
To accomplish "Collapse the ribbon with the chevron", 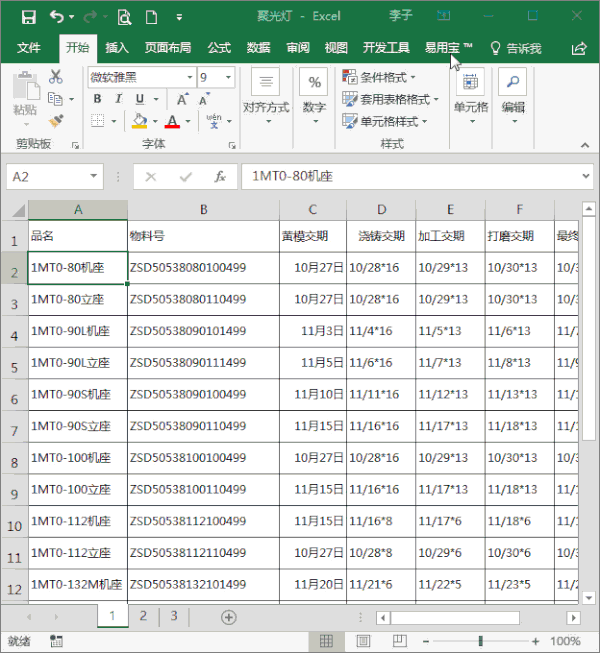I will (585, 145).
